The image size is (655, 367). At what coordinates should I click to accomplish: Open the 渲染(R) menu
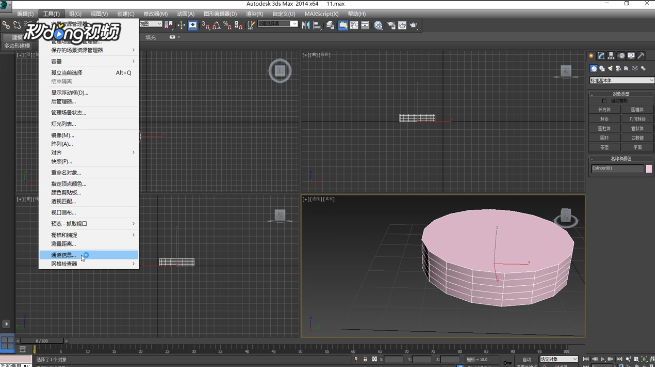click(254, 14)
